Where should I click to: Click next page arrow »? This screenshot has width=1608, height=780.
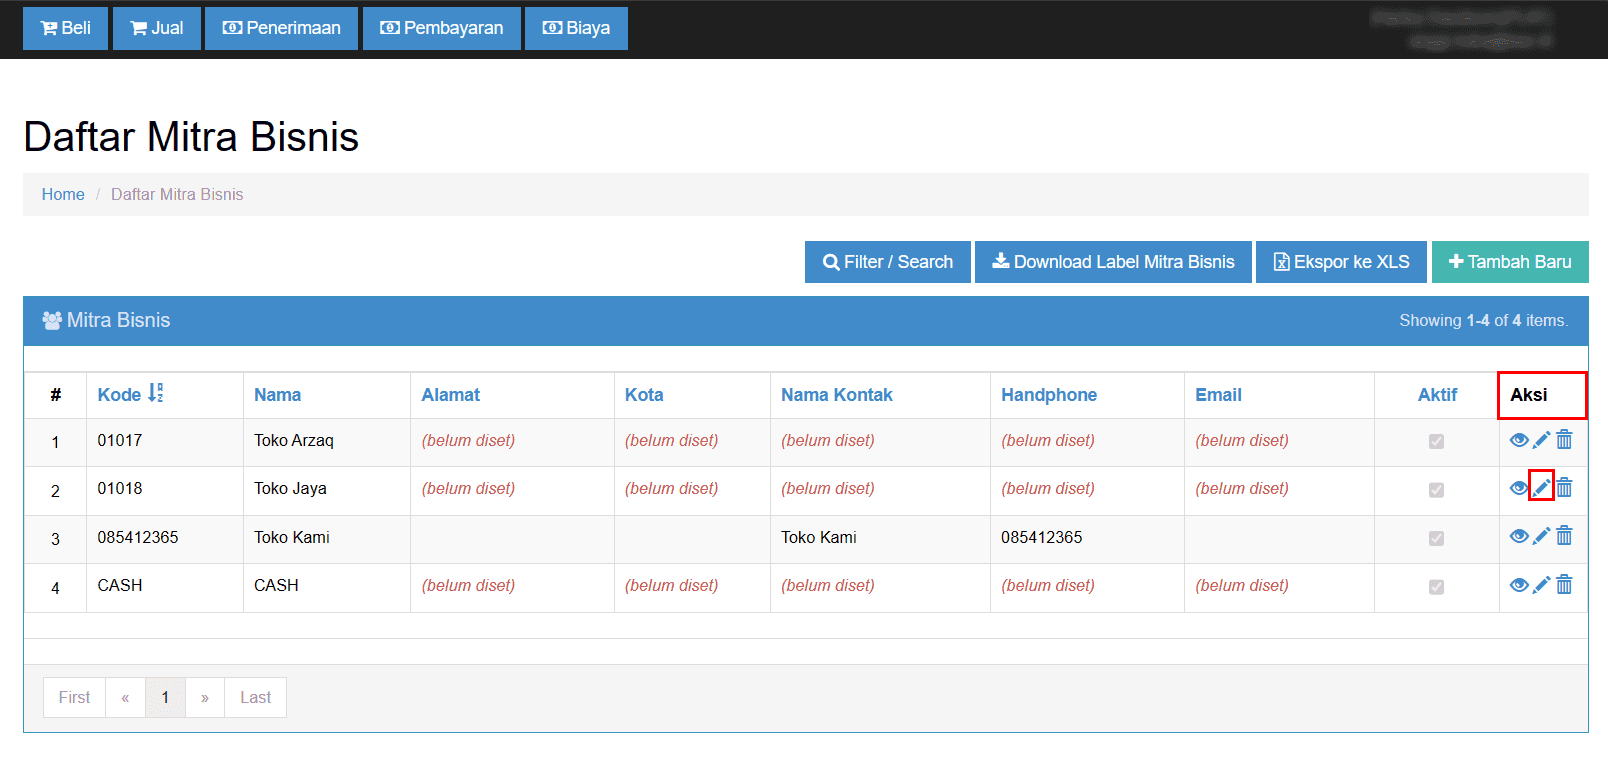click(x=205, y=697)
